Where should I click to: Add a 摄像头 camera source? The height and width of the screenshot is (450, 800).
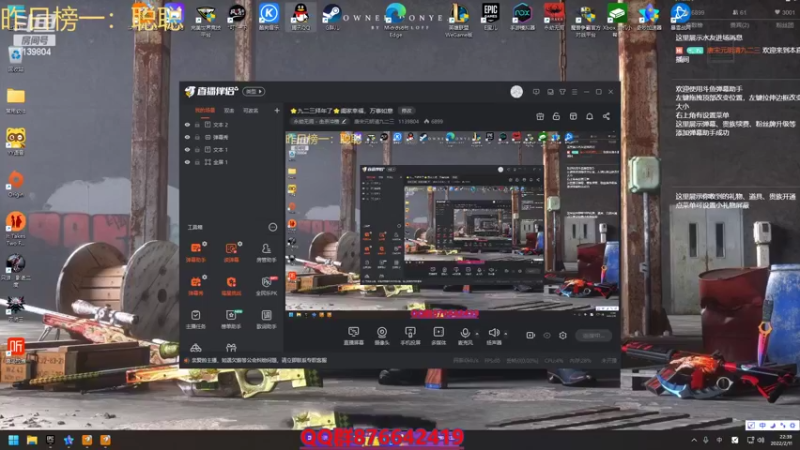pos(382,336)
